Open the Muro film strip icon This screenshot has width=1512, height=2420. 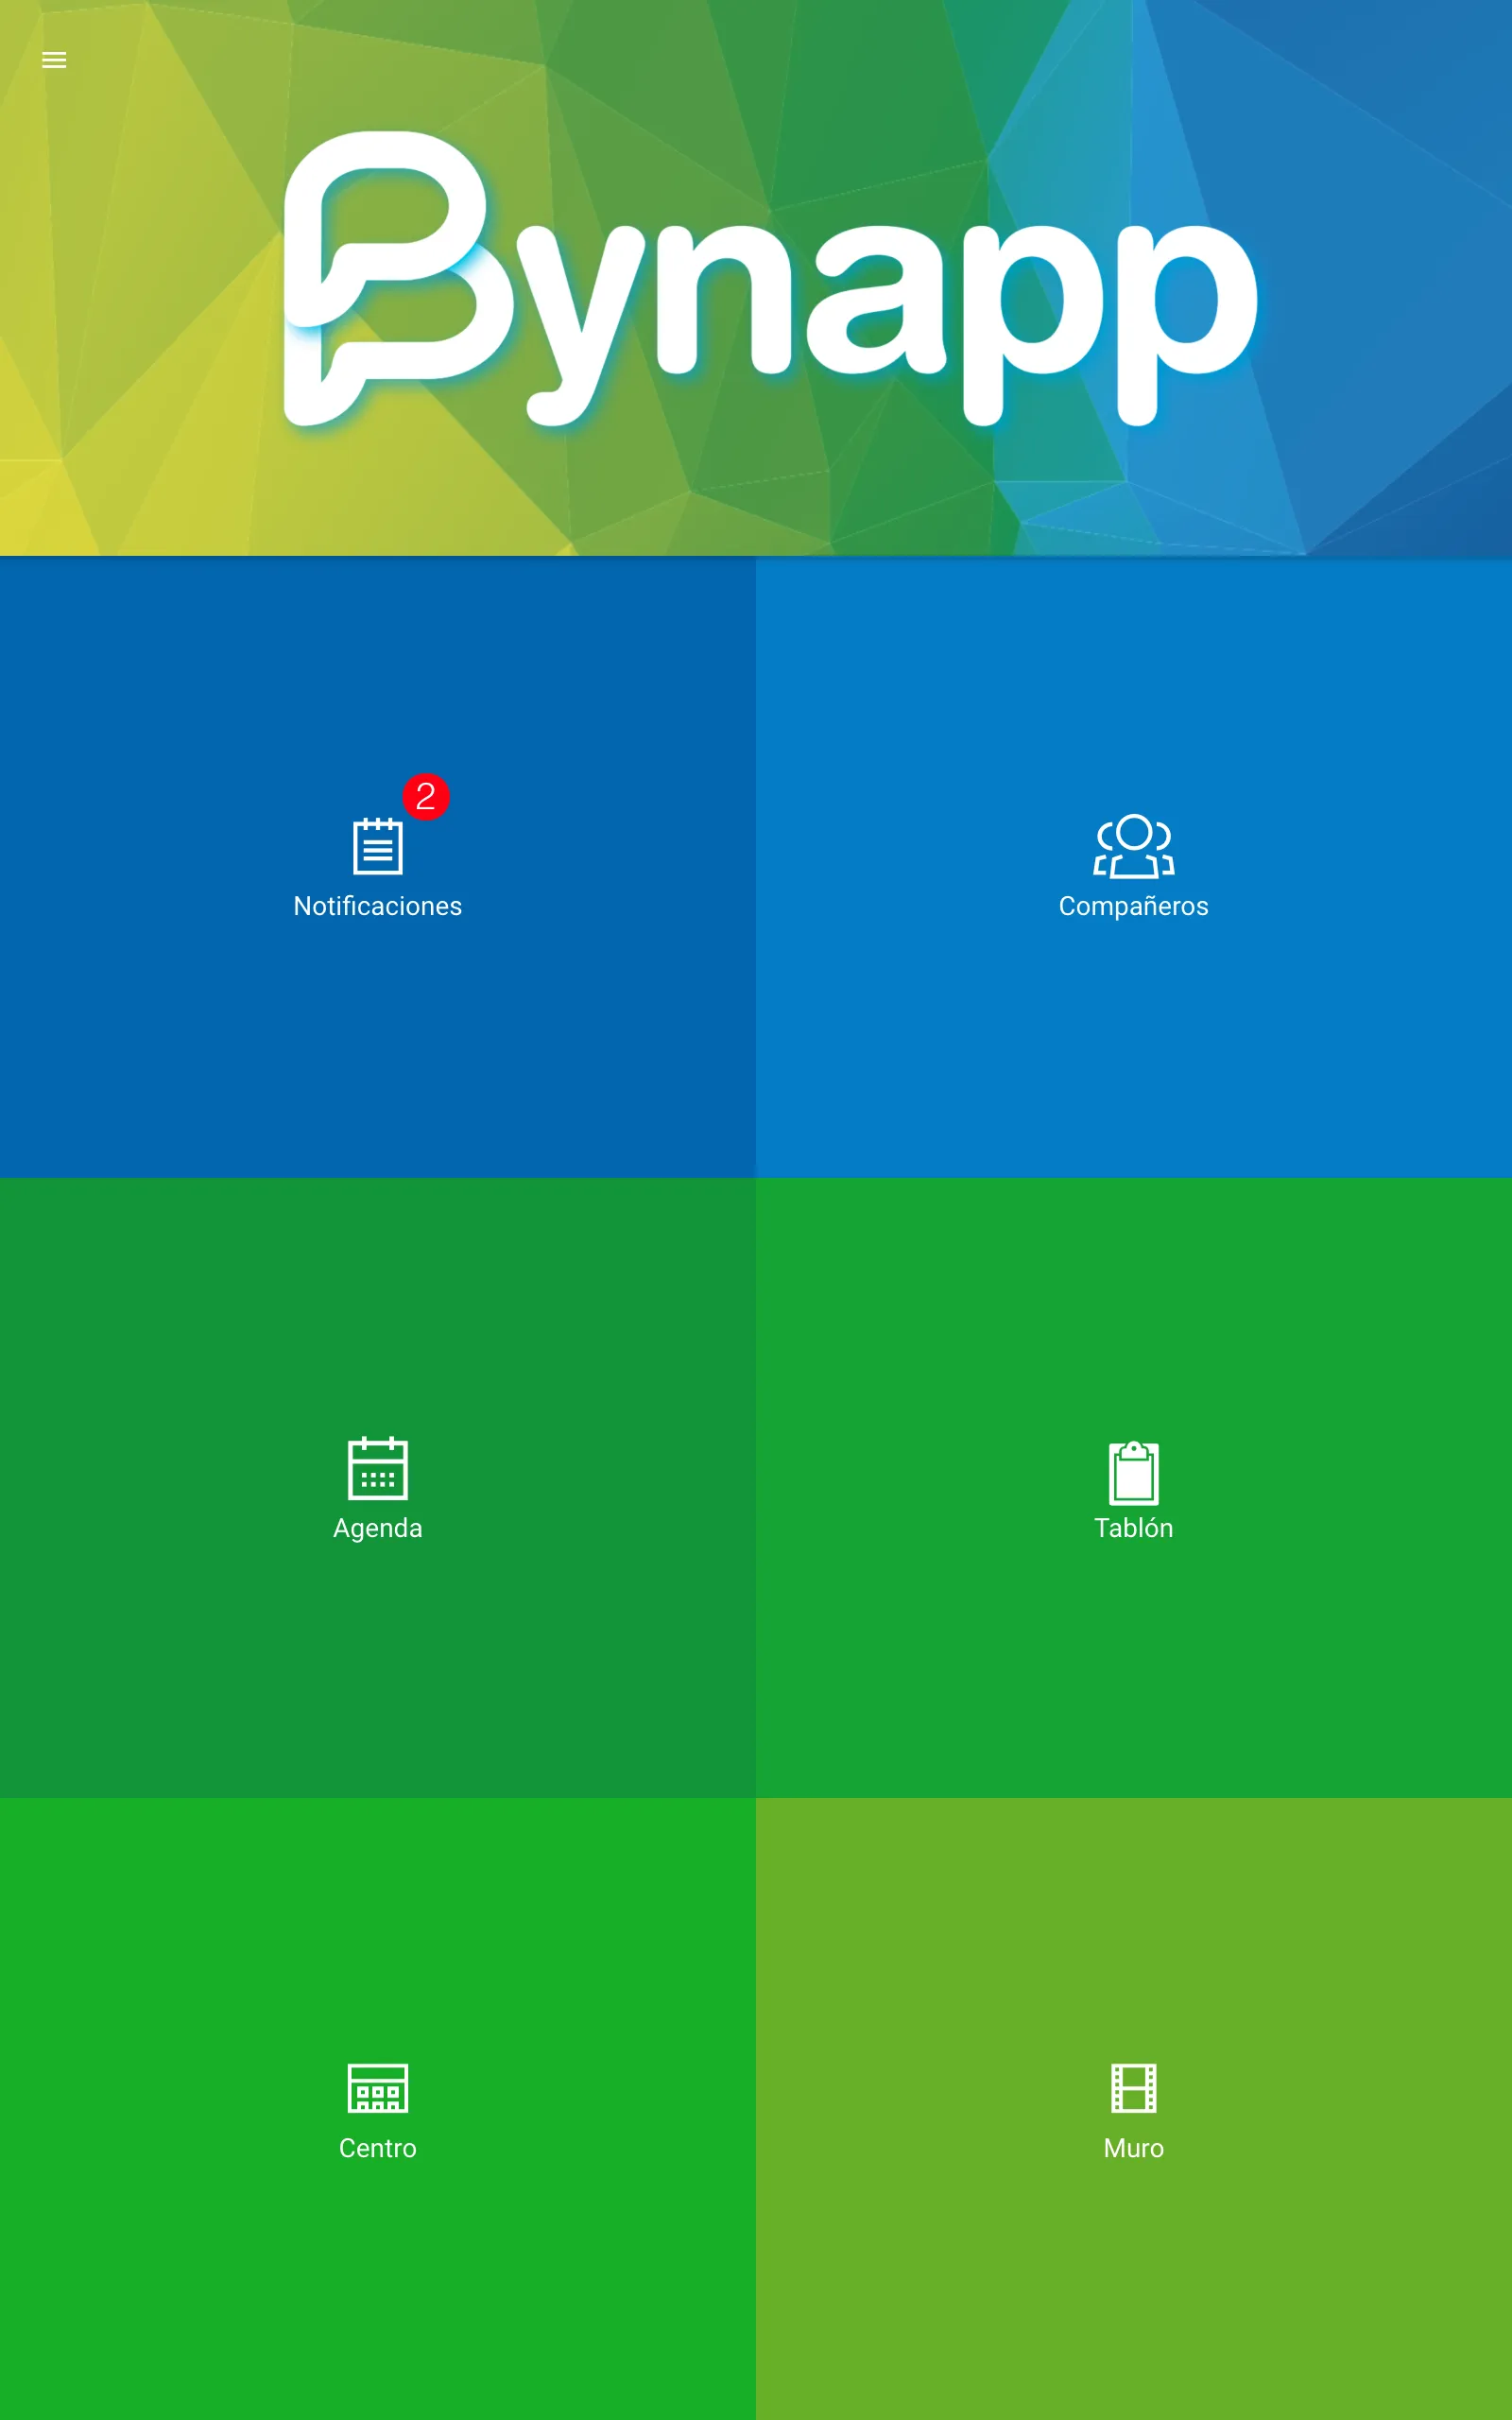(1134, 2088)
